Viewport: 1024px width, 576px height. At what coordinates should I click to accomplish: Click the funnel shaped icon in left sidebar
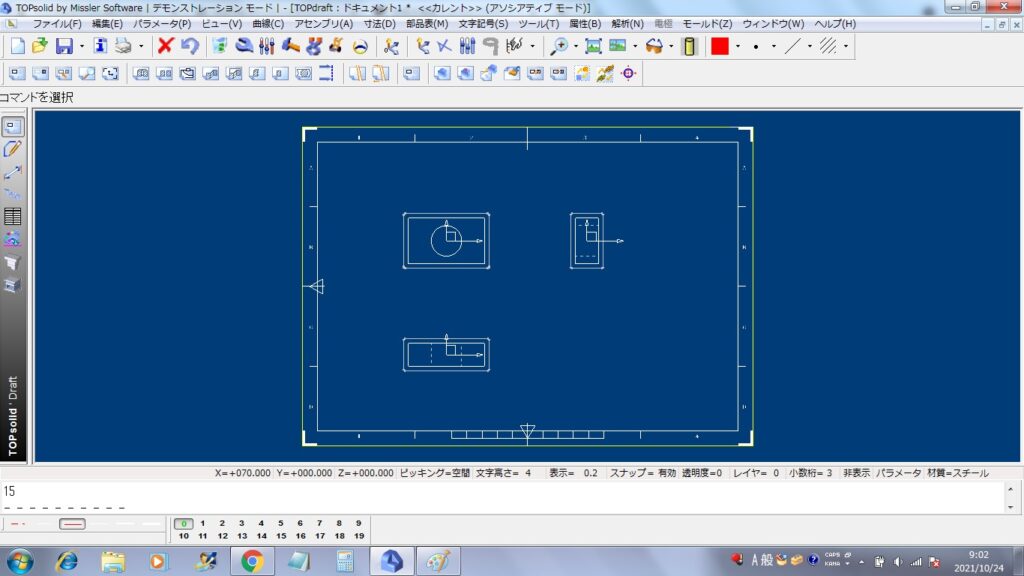coord(12,262)
